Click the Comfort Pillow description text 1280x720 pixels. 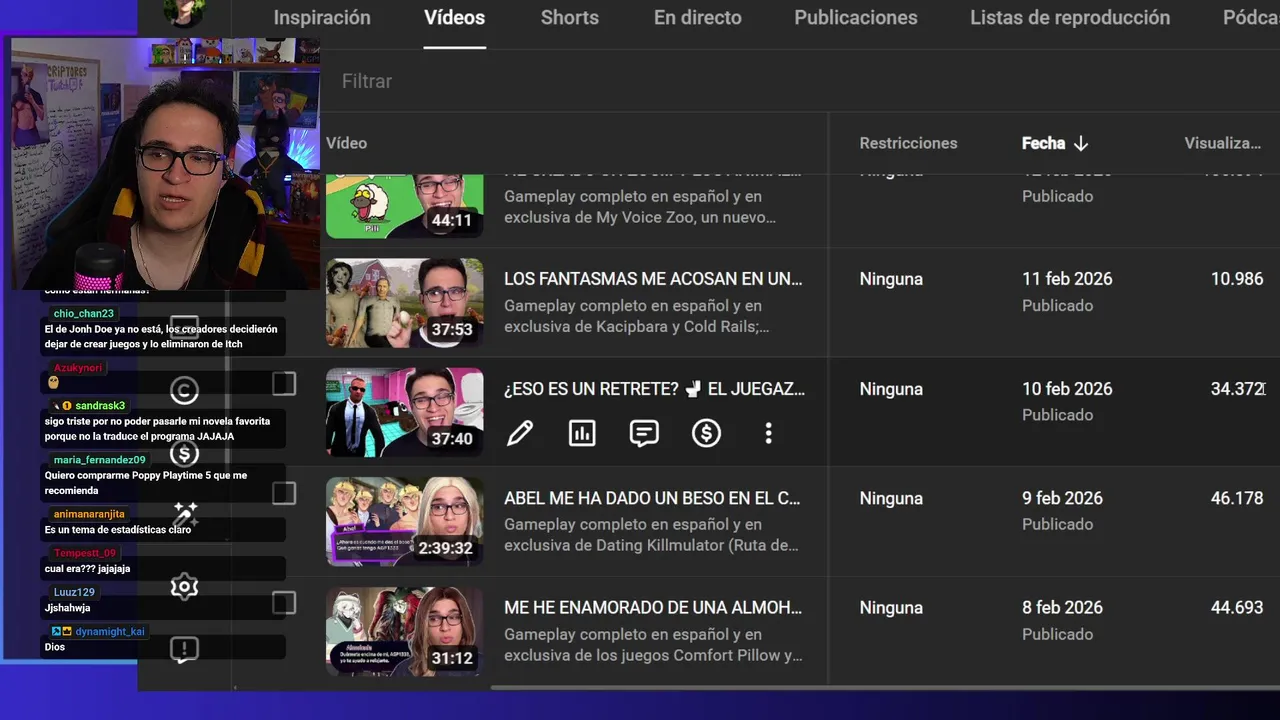[x=653, y=645]
